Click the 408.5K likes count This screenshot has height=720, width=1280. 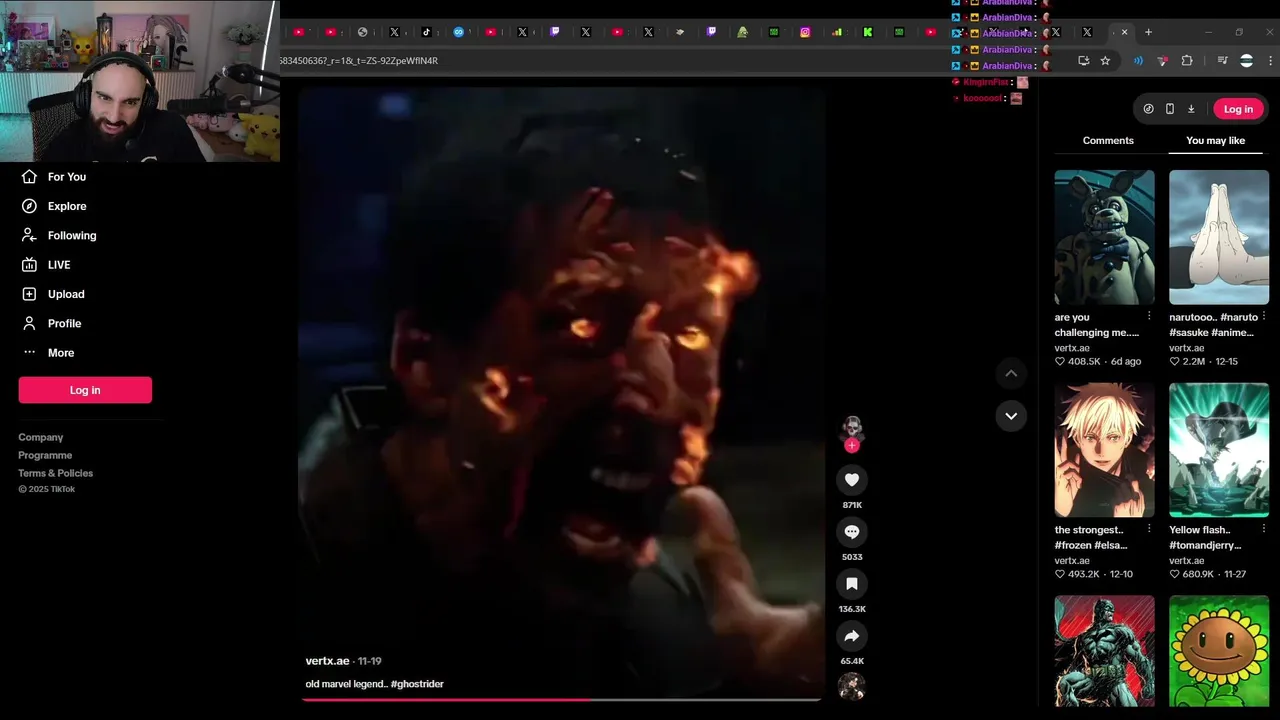tap(1084, 362)
